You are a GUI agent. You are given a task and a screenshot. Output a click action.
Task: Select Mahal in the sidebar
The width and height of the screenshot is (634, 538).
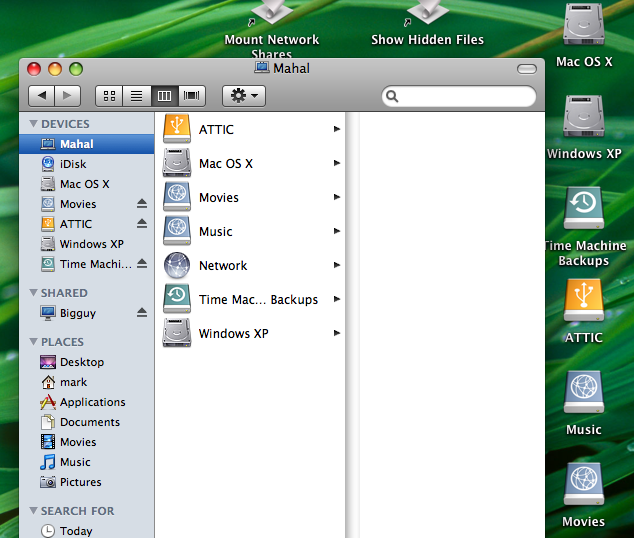(x=87, y=144)
